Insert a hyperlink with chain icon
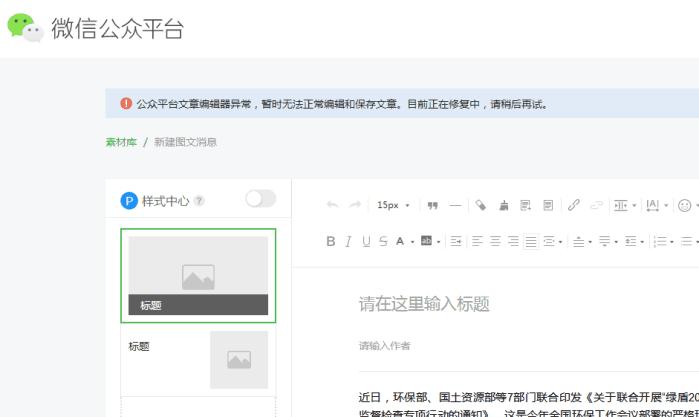This screenshot has height=417, width=699. [573, 205]
